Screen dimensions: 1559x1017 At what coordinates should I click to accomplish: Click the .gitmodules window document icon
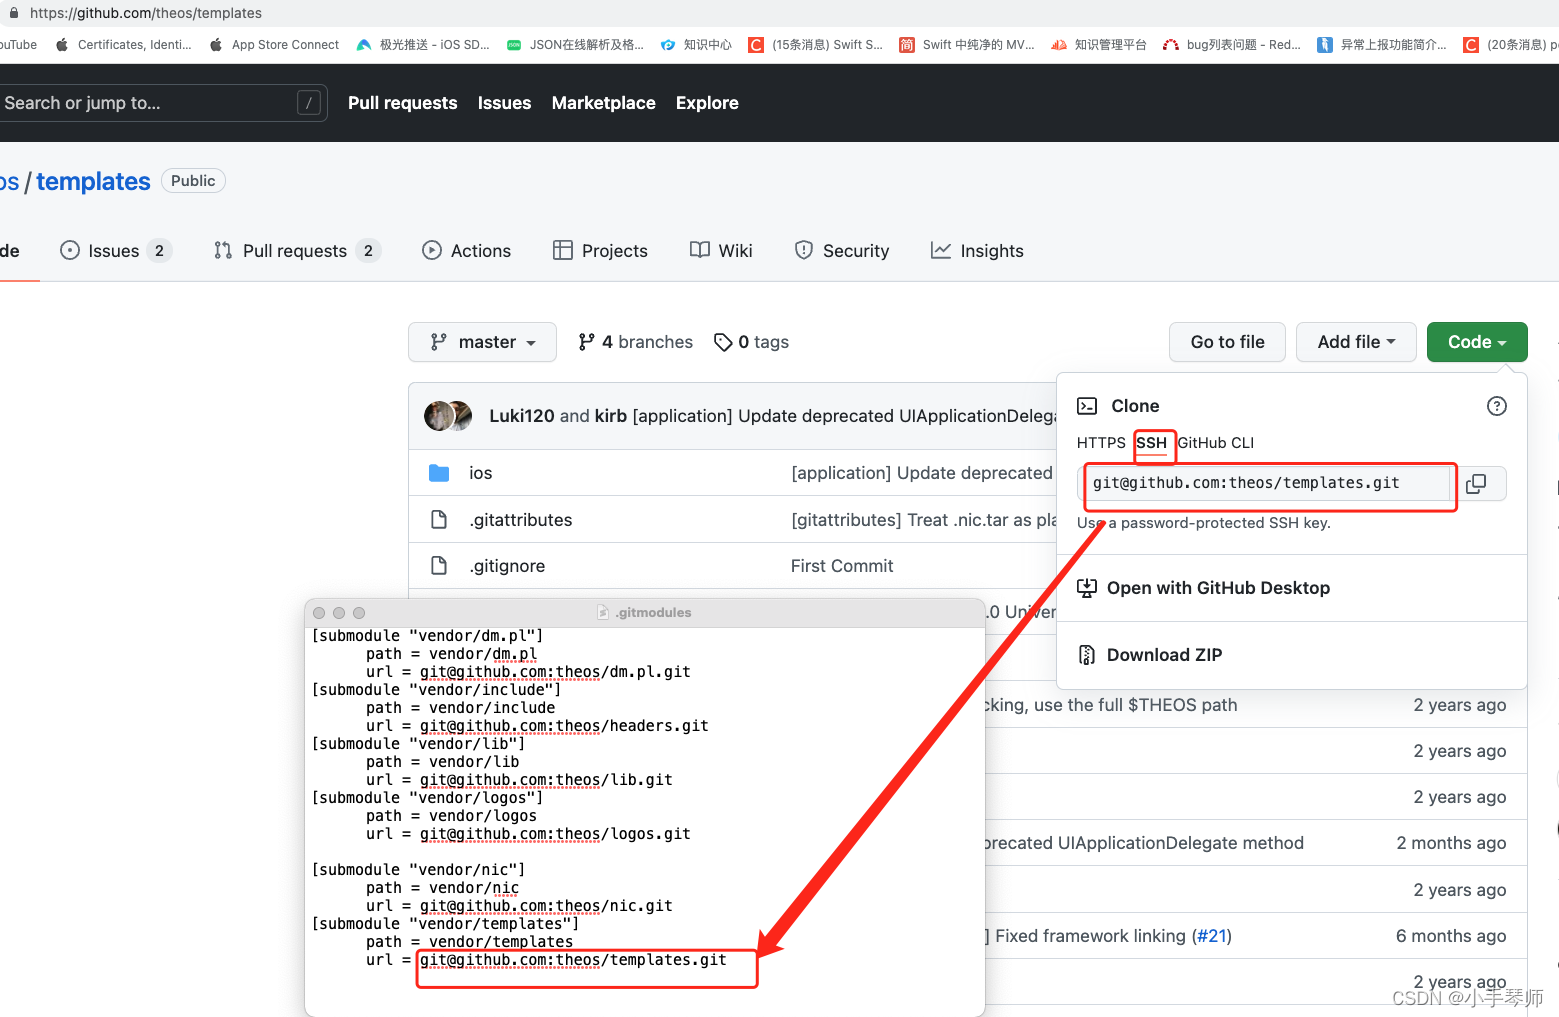point(603,612)
